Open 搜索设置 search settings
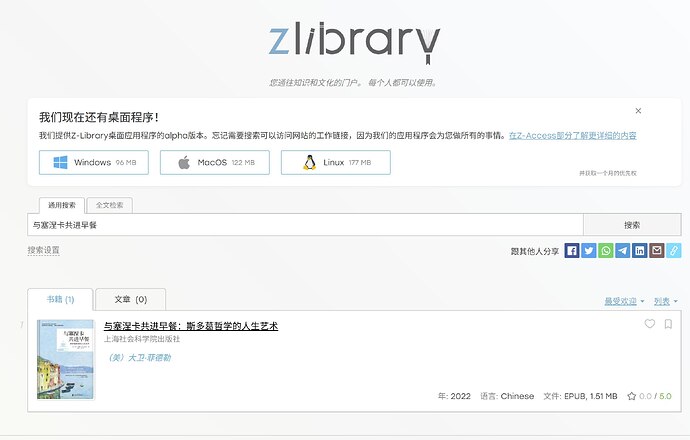The height and width of the screenshot is (440, 690). pos(44,250)
